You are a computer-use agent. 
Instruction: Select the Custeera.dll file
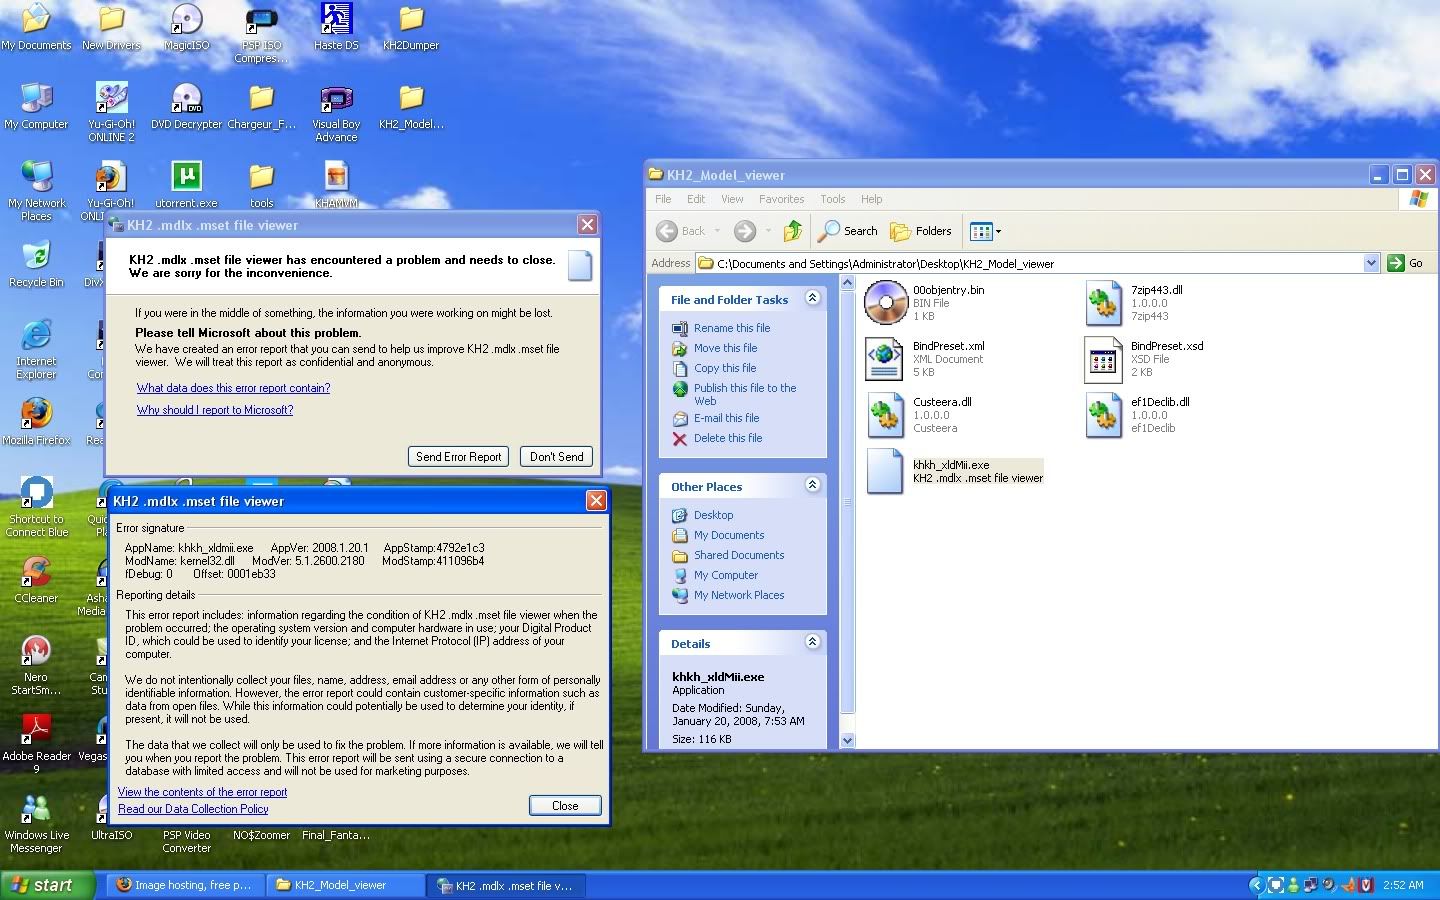point(919,414)
